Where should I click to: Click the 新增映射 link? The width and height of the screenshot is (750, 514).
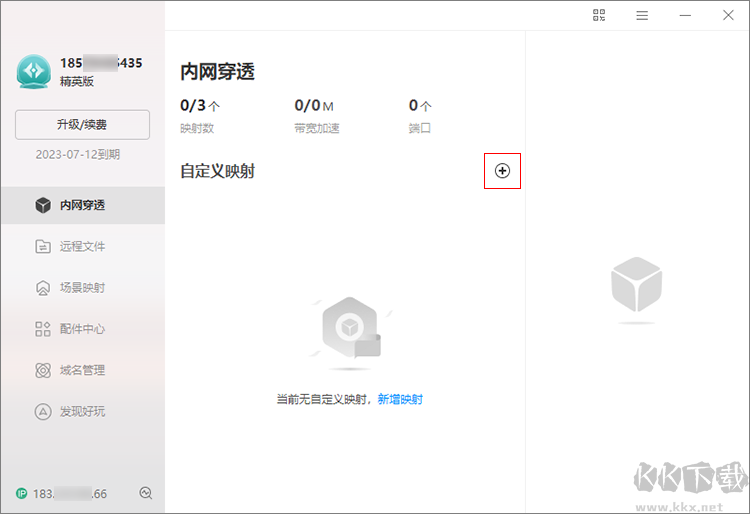coord(400,399)
